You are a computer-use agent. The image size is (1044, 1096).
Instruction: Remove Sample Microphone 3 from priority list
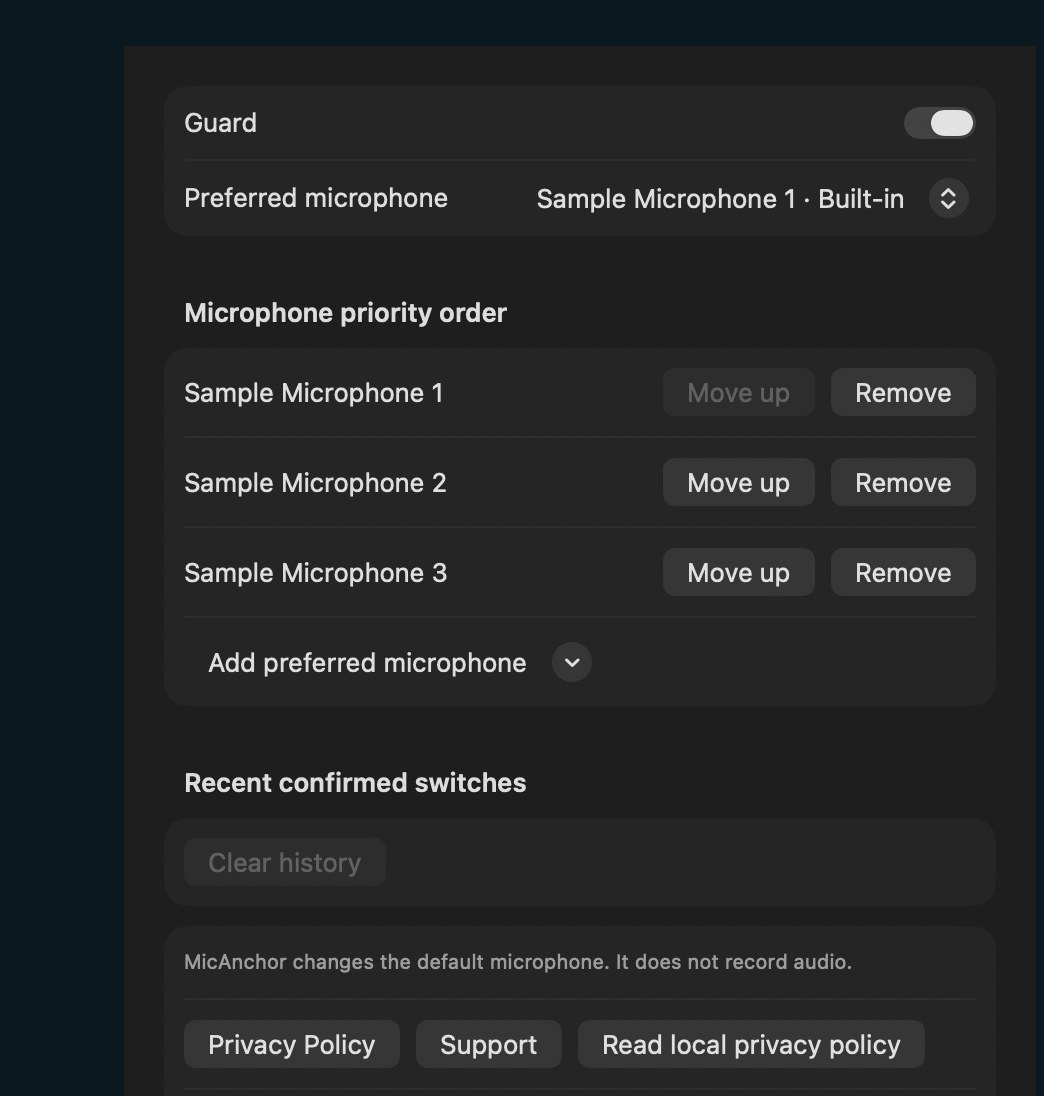[903, 573]
